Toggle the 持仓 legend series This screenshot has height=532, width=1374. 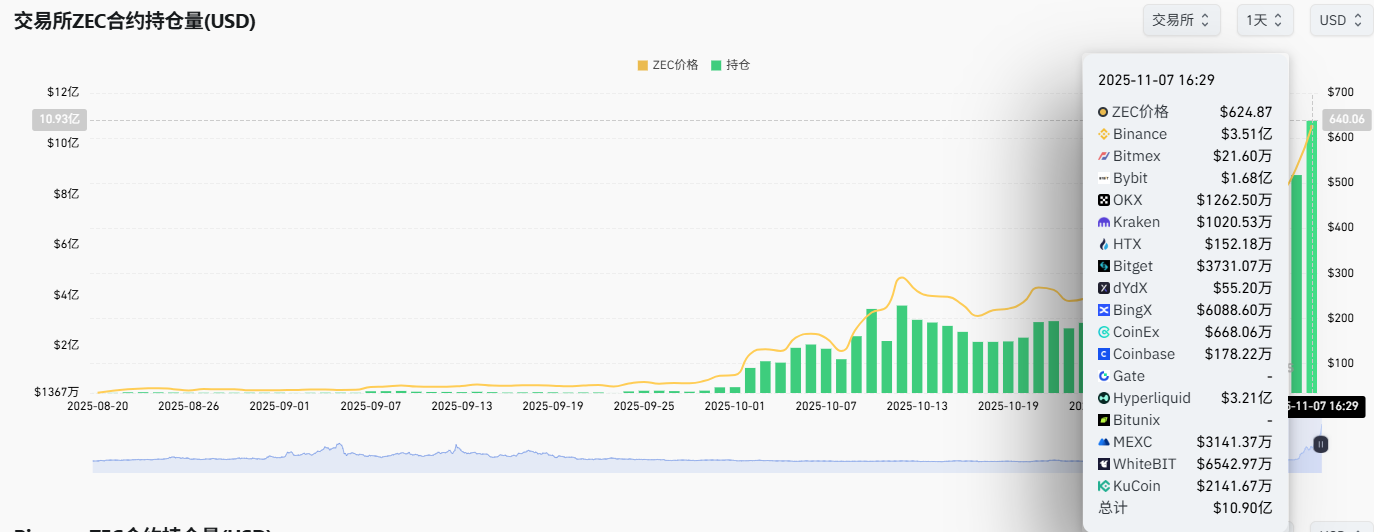730,65
